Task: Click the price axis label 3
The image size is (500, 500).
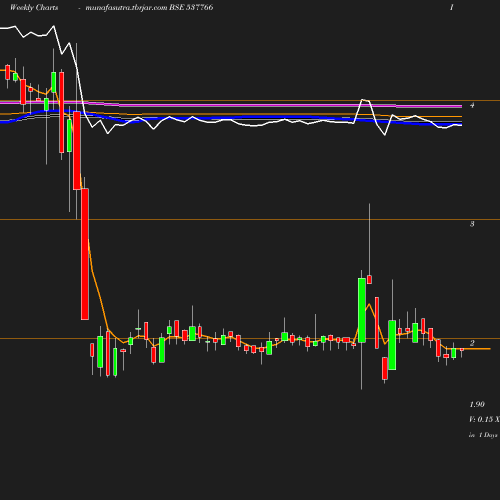Action: [472, 224]
